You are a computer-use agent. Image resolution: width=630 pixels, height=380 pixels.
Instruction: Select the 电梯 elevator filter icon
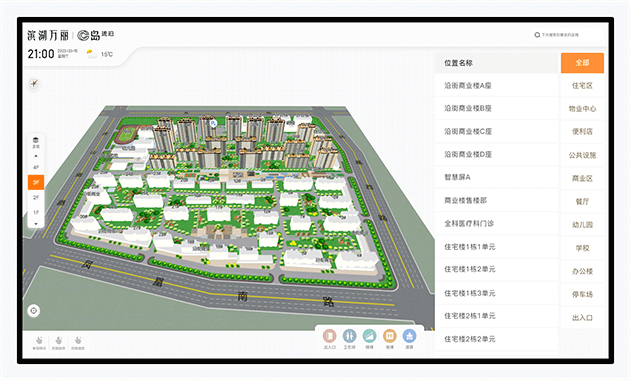click(x=389, y=336)
